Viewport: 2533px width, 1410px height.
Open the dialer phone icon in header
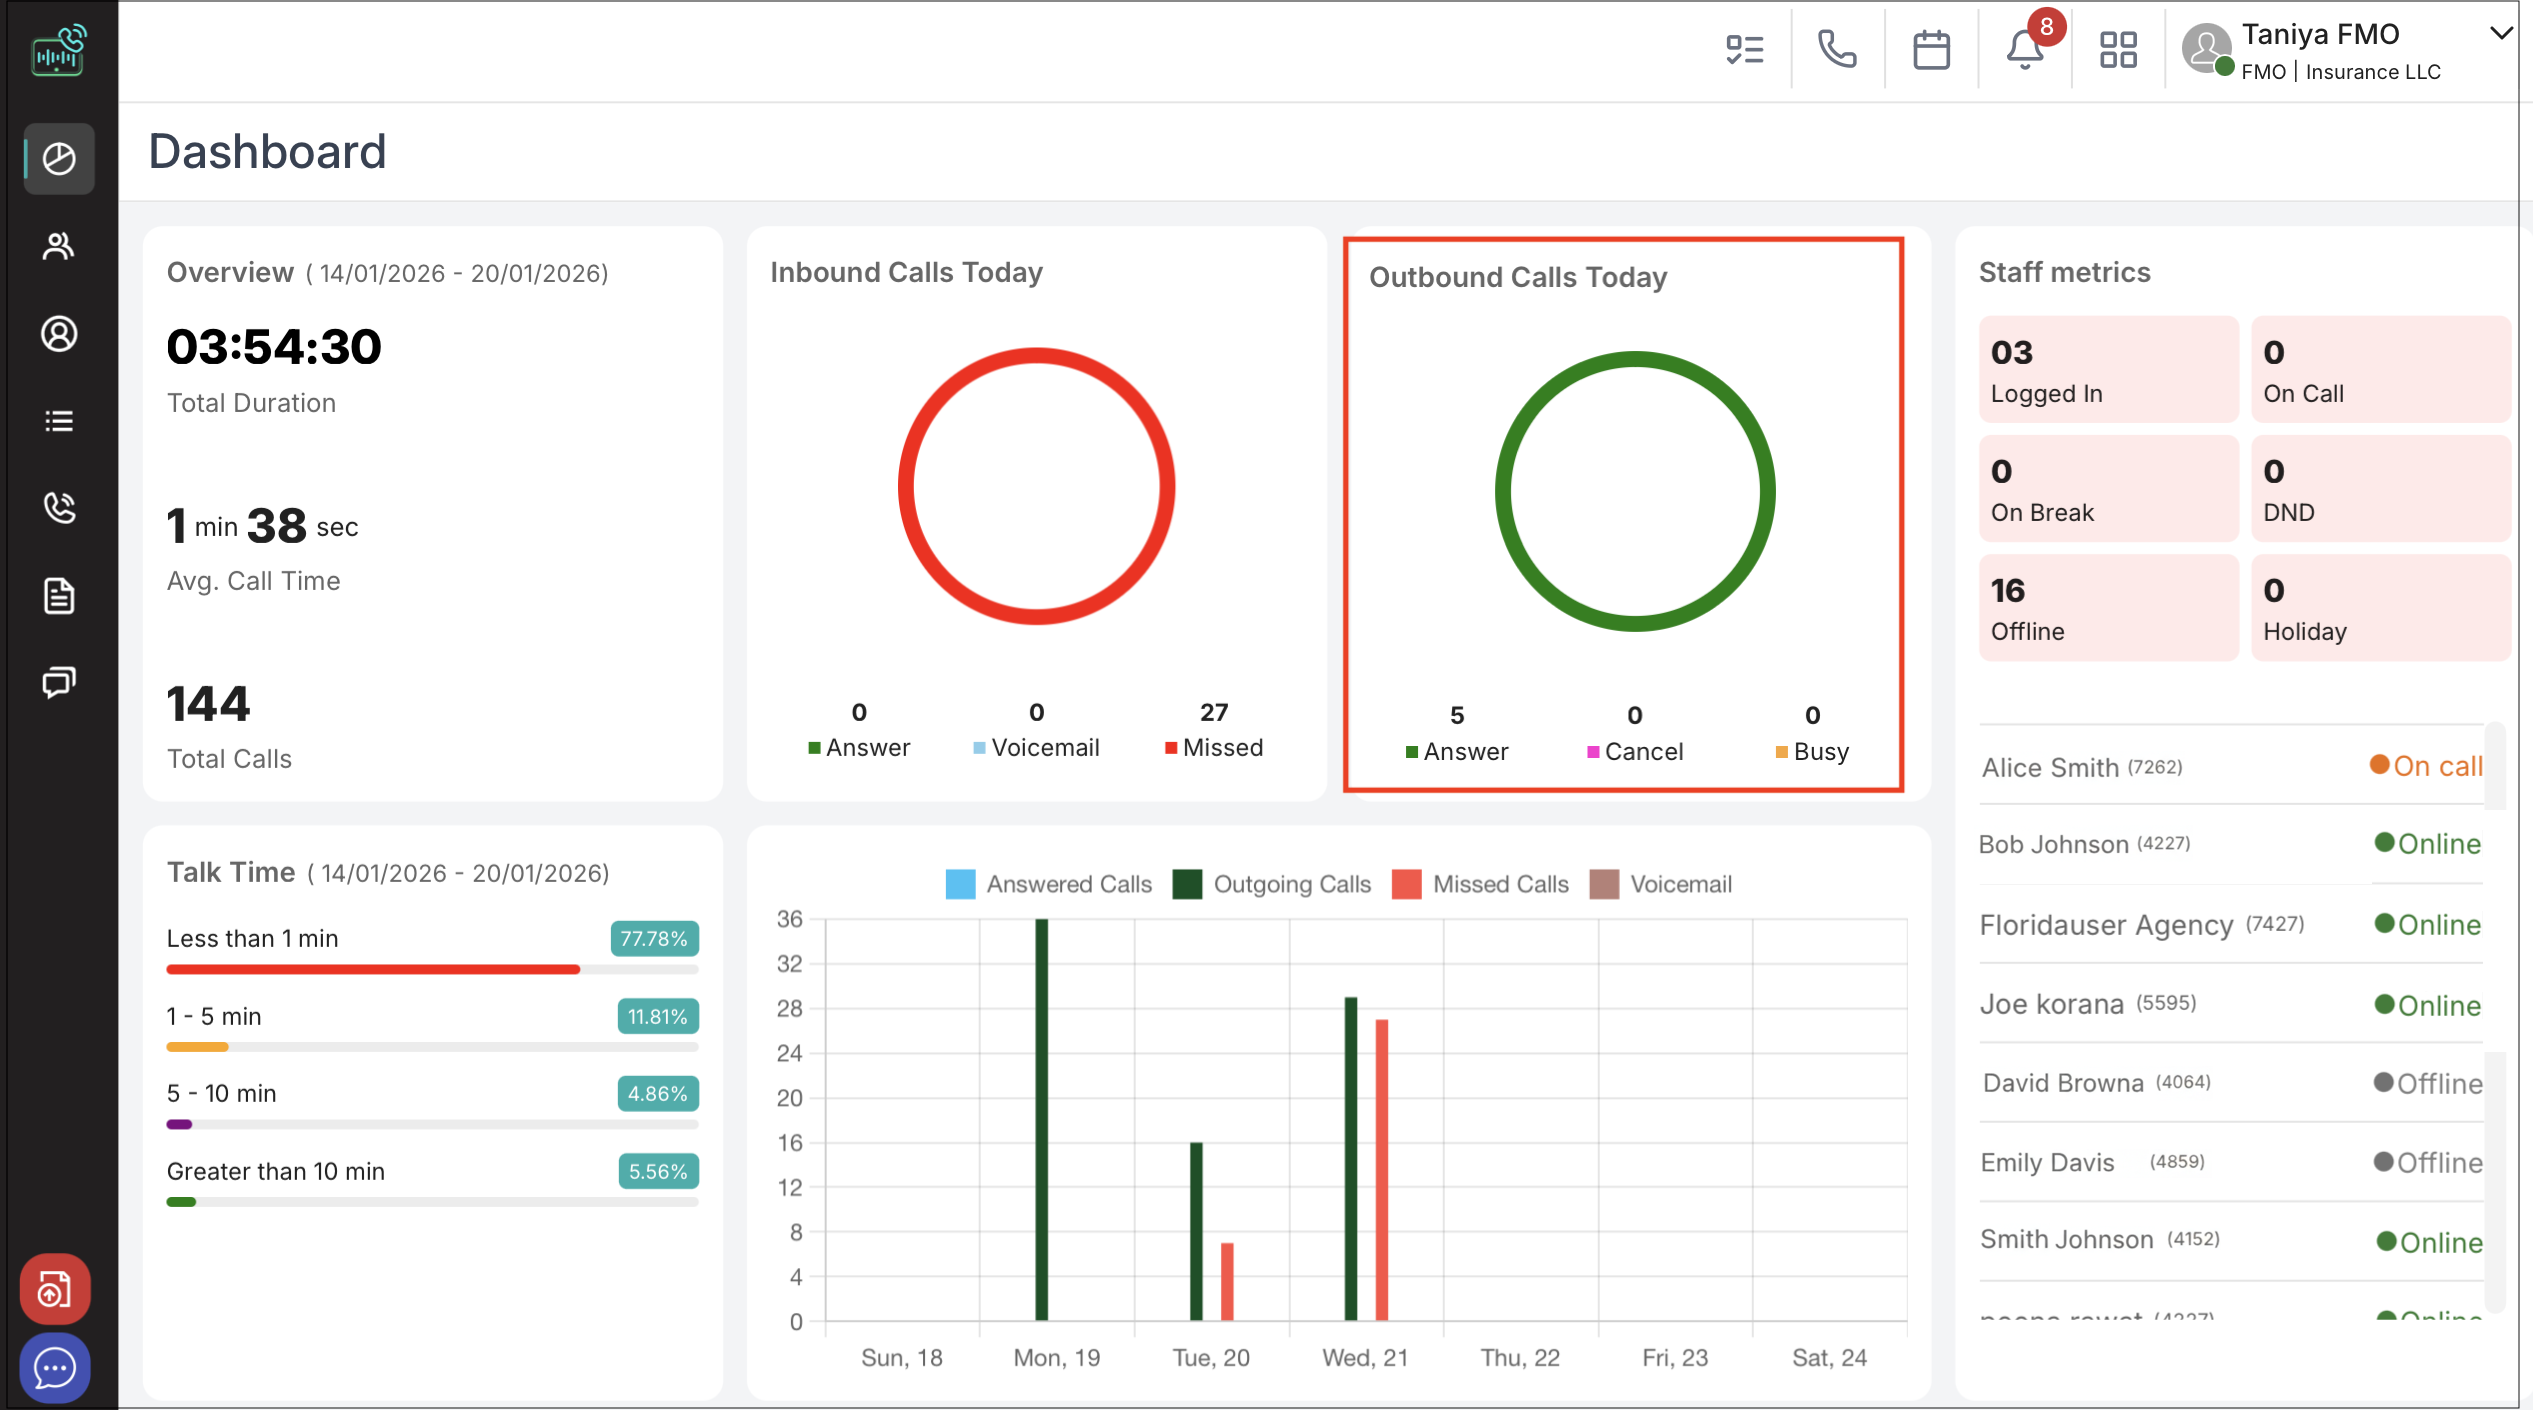tap(1837, 50)
